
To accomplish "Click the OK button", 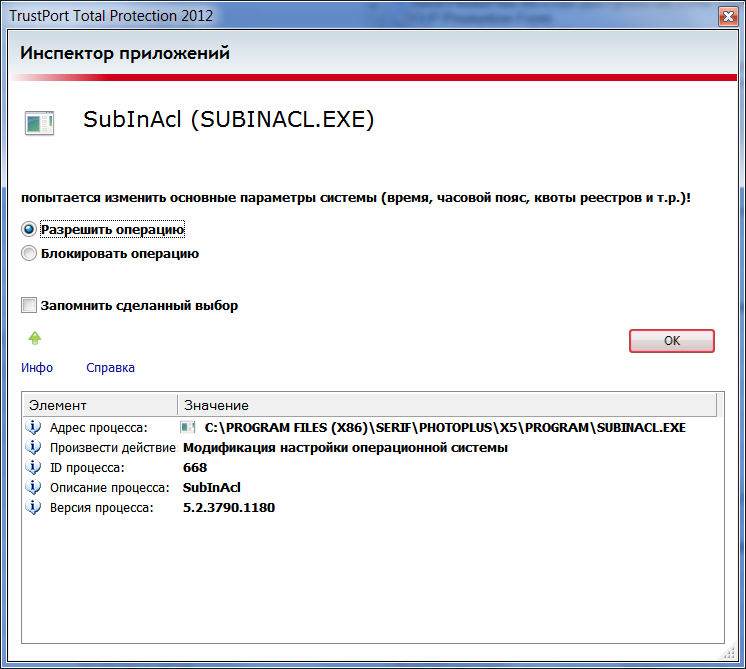I will [x=671, y=341].
